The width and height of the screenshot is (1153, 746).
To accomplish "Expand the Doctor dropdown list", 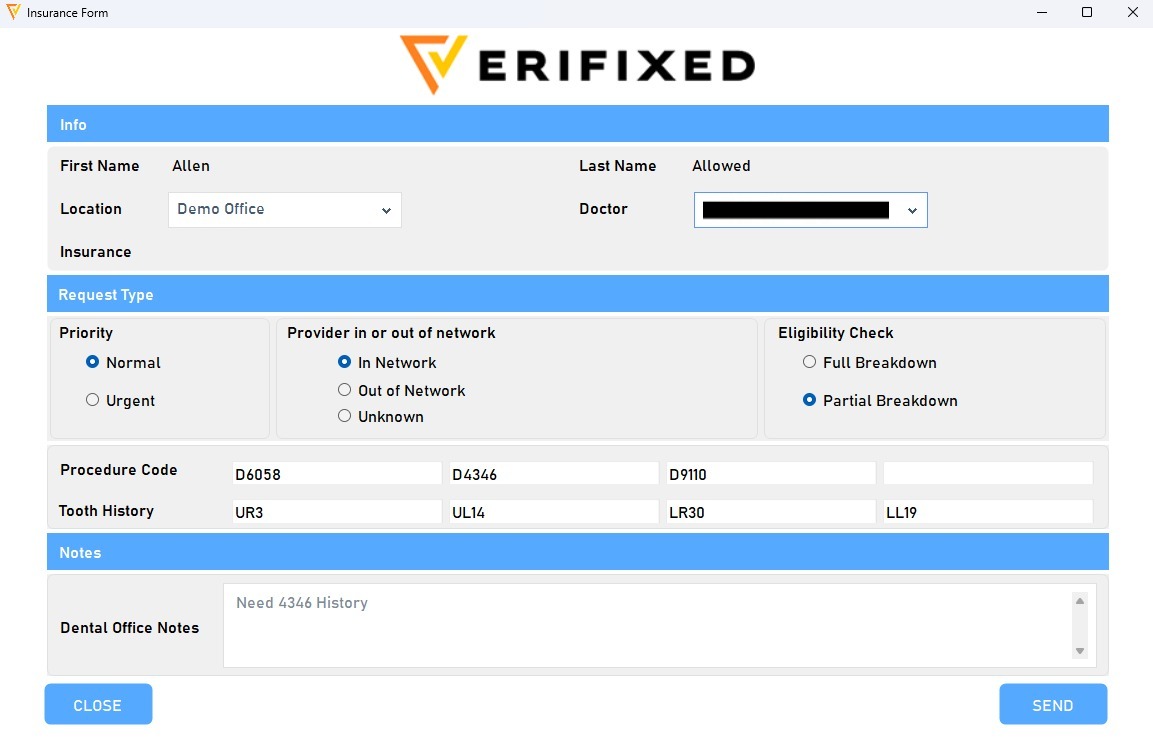I will (811, 210).
